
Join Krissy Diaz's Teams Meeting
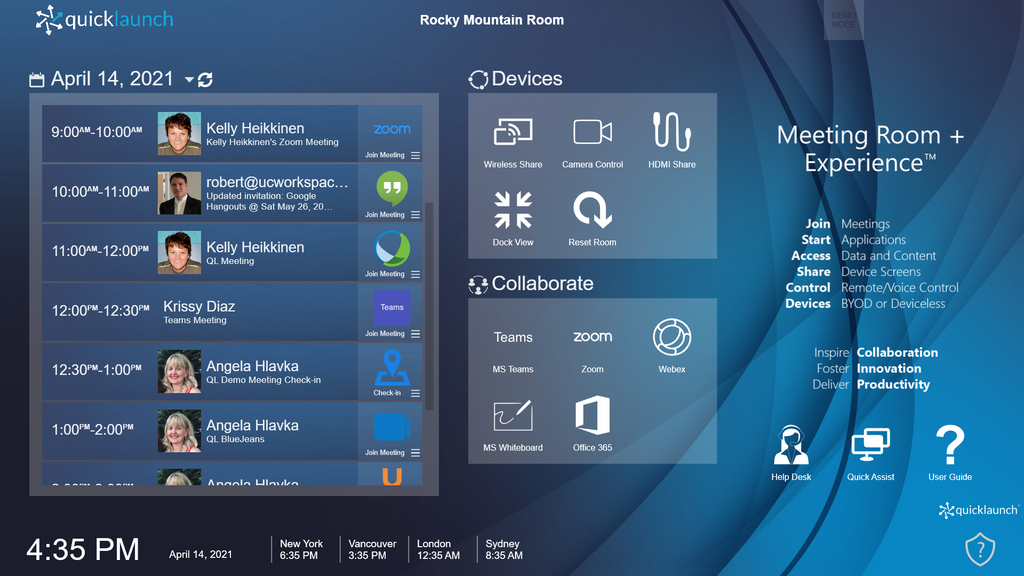click(389, 313)
